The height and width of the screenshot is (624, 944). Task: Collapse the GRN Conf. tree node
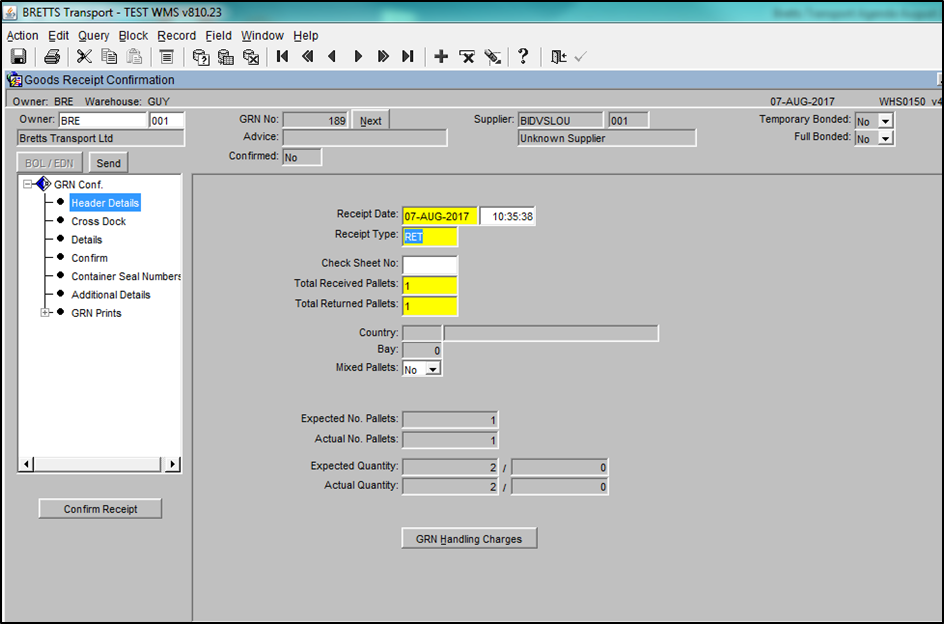coord(27,184)
